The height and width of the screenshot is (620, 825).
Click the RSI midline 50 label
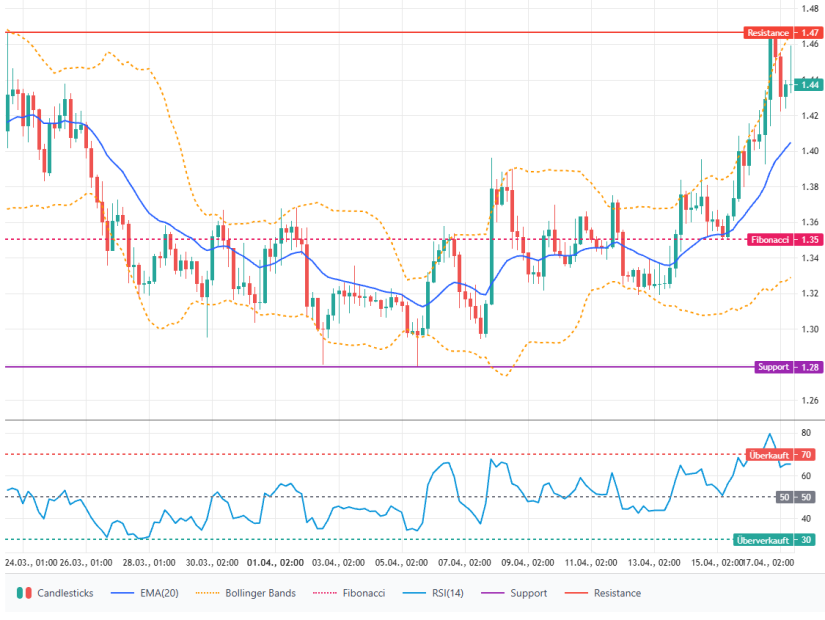[794, 497]
